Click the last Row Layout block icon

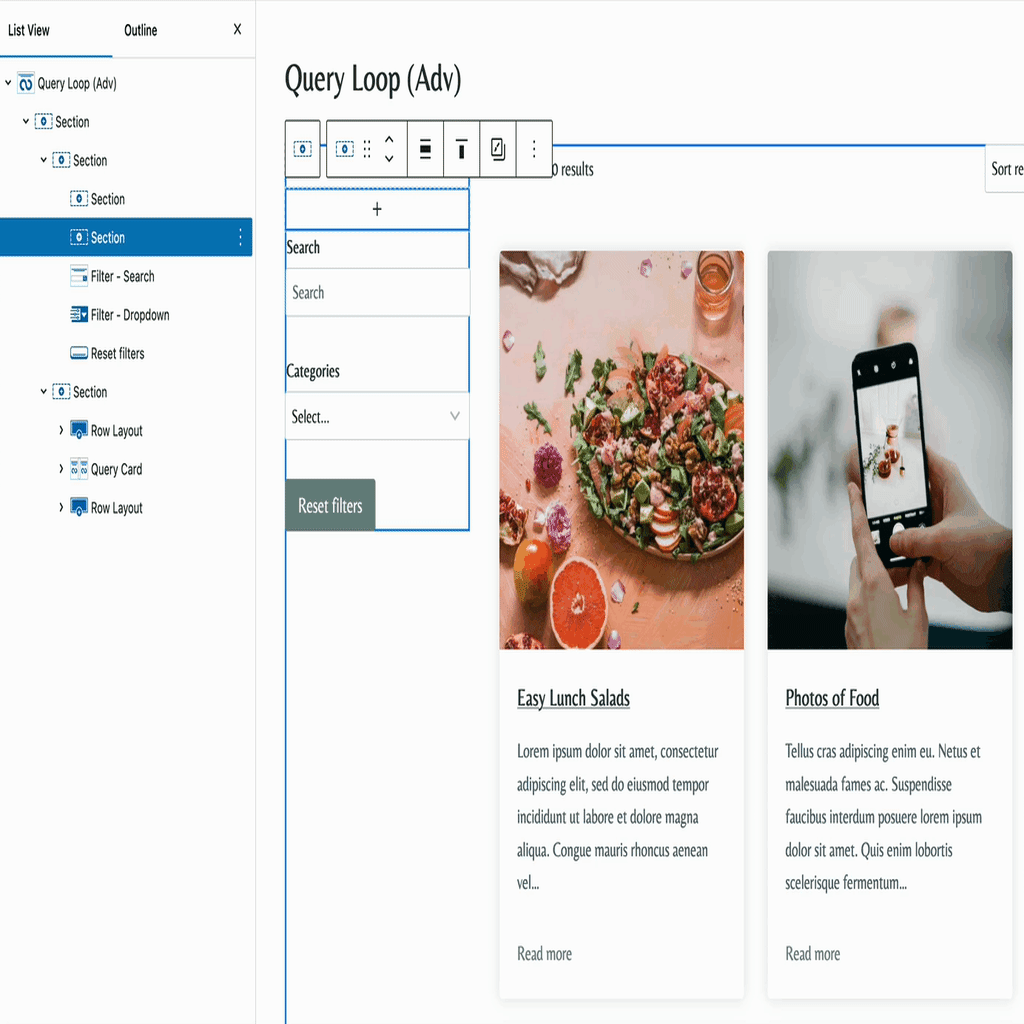pos(79,507)
